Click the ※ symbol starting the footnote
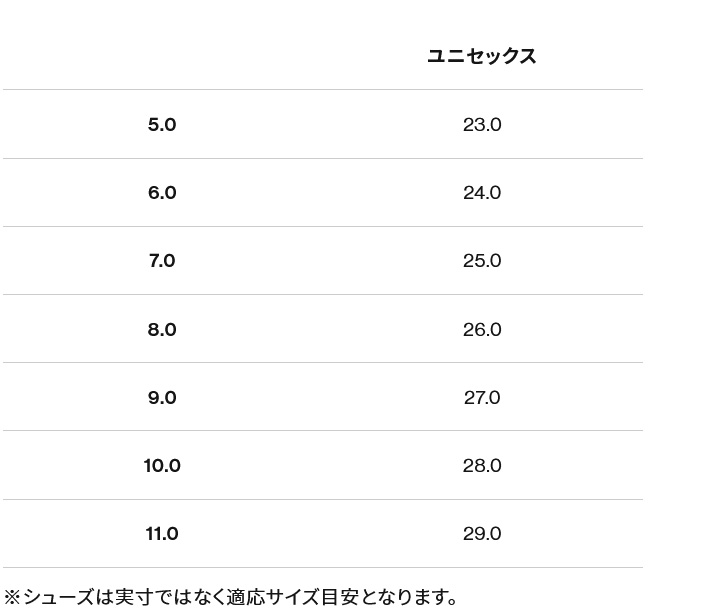 click(x=13, y=597)
